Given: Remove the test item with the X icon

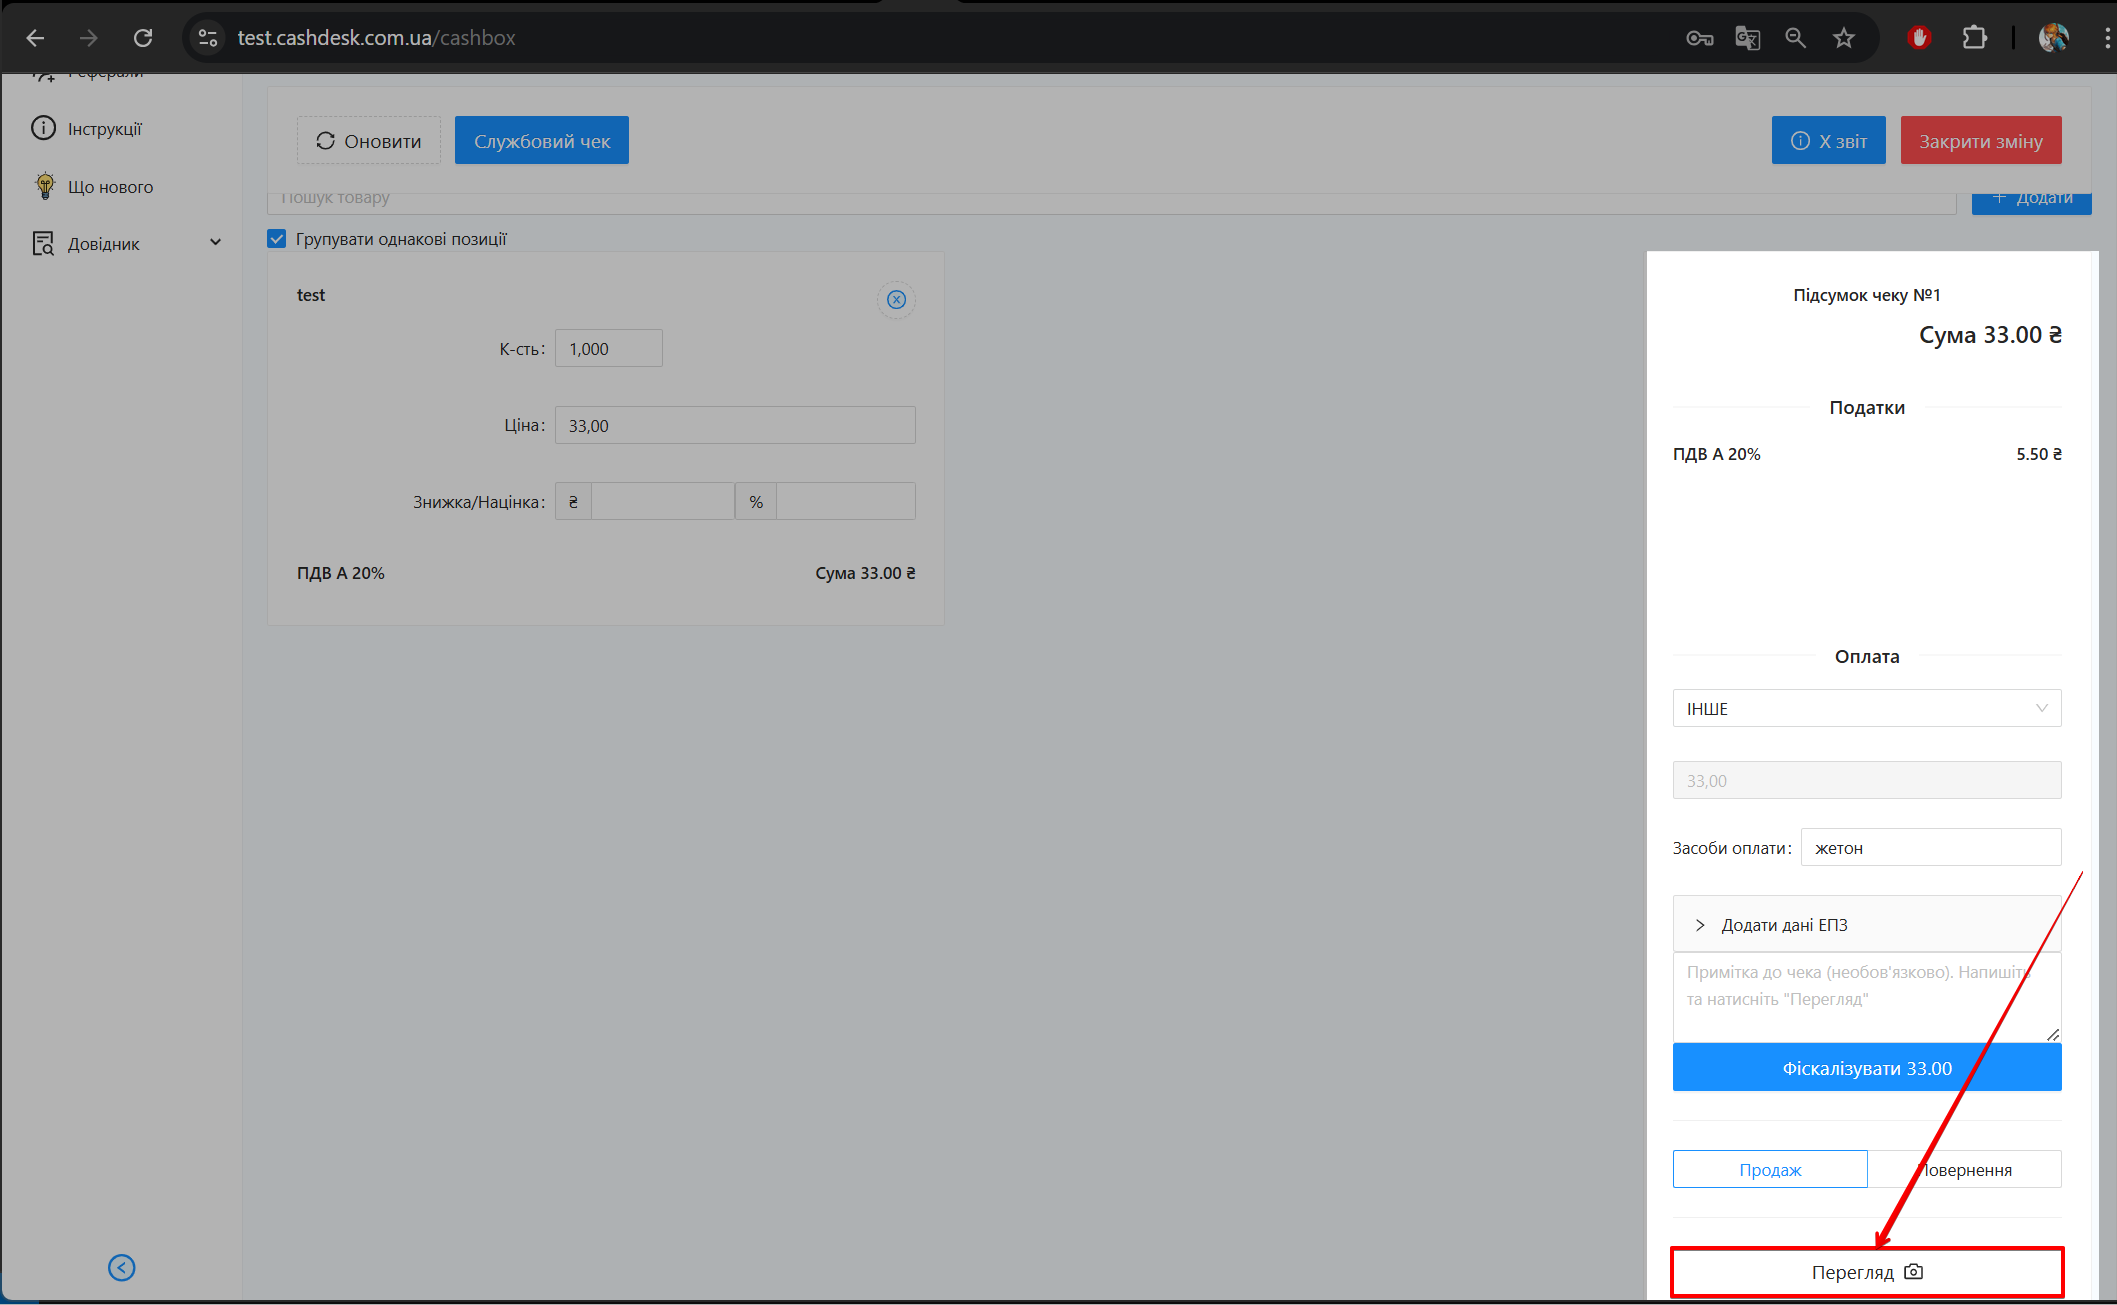Looking at the screenshot, I should click(x=896, y=300).
